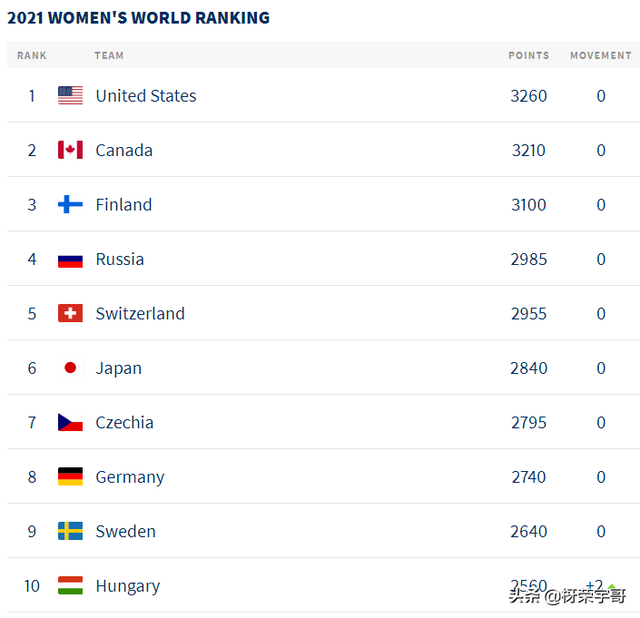This screenshot has width=640, height=618.
Task: Open the Hungary team link
Action: (x=128, y=587)
